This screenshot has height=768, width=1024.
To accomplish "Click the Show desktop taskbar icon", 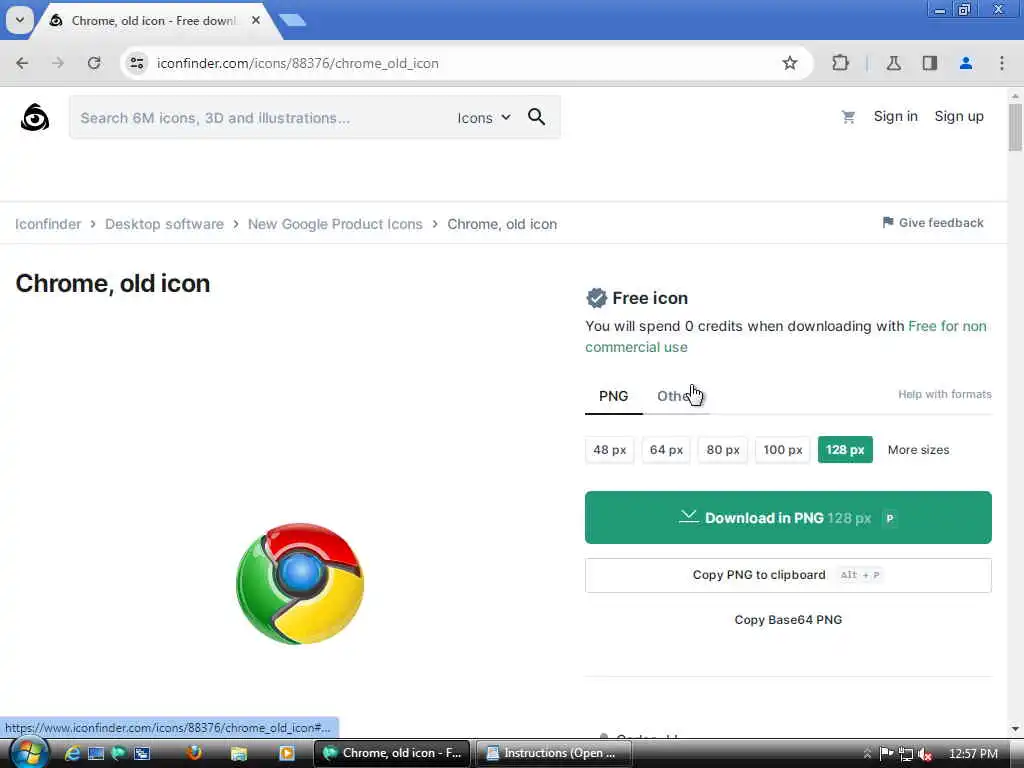I will pyautogui.click(x=96, y=753).
